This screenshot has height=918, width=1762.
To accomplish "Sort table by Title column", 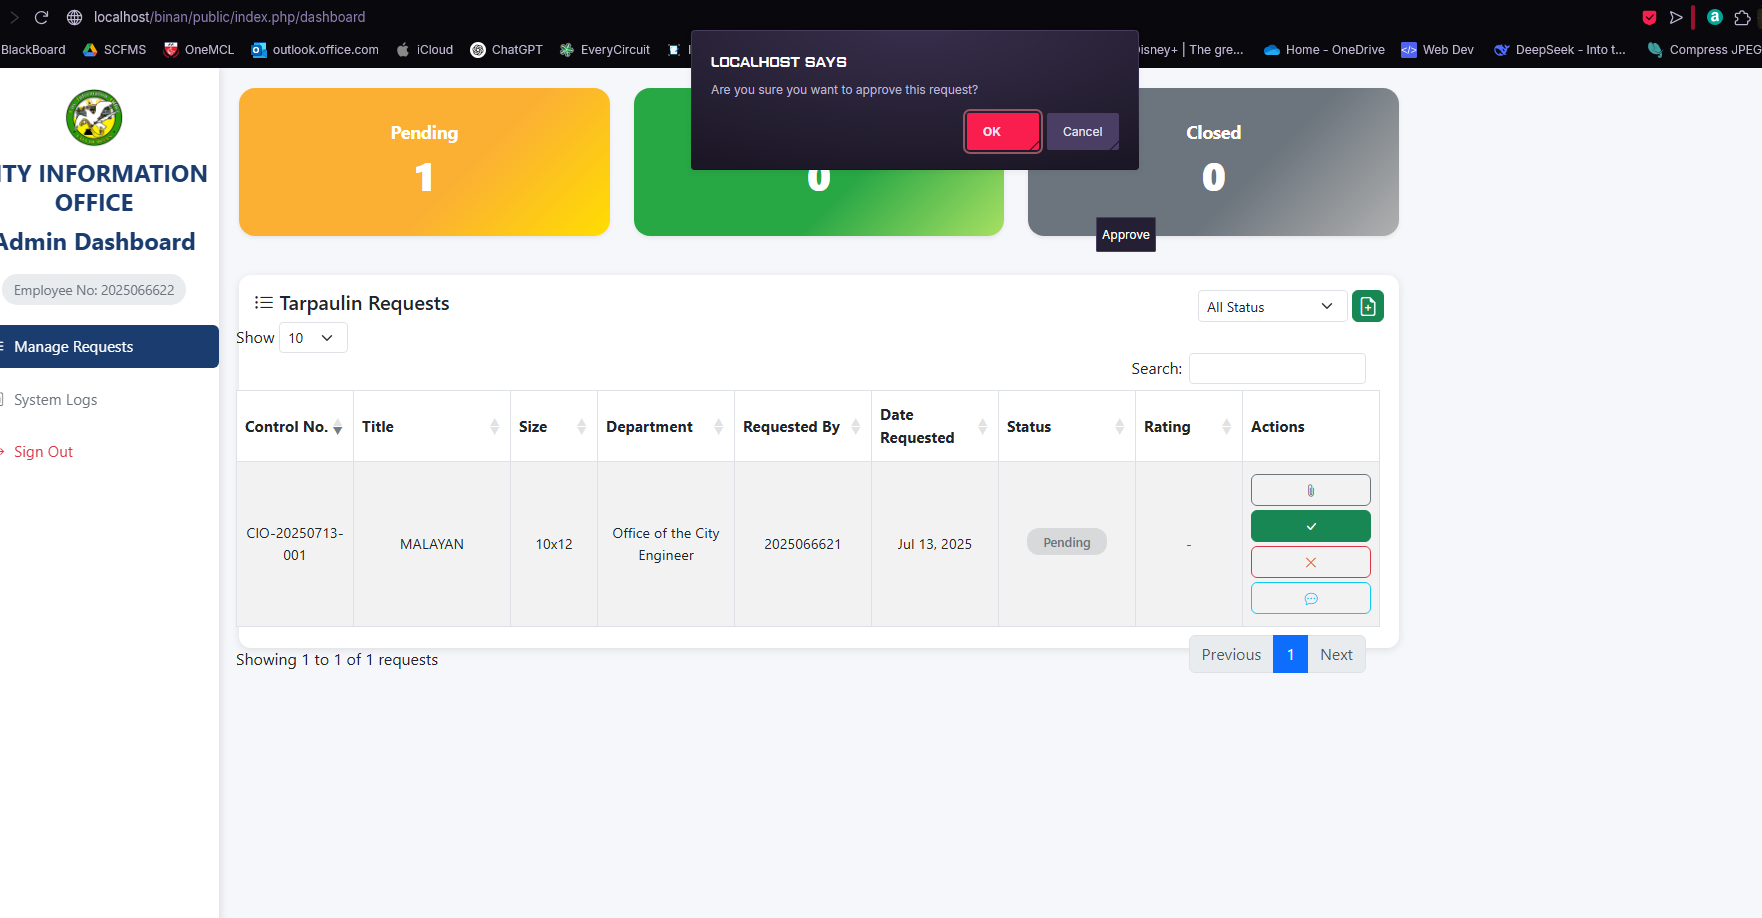I will point(432,426).
